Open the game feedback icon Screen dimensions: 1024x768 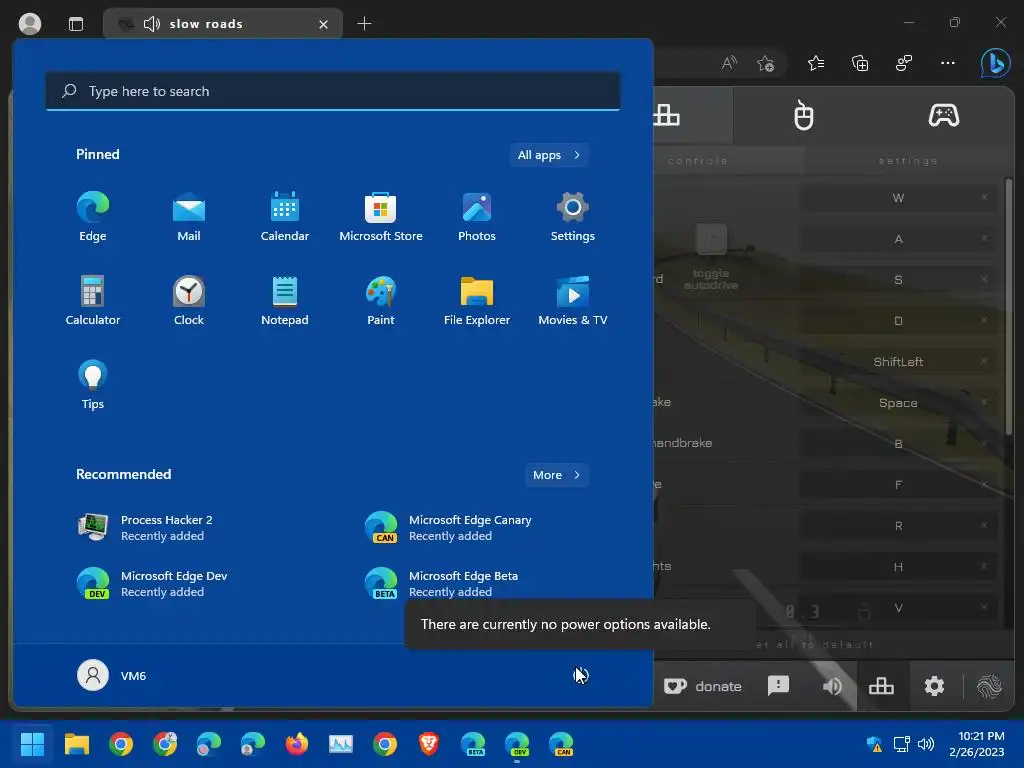(x=778, y=686)
